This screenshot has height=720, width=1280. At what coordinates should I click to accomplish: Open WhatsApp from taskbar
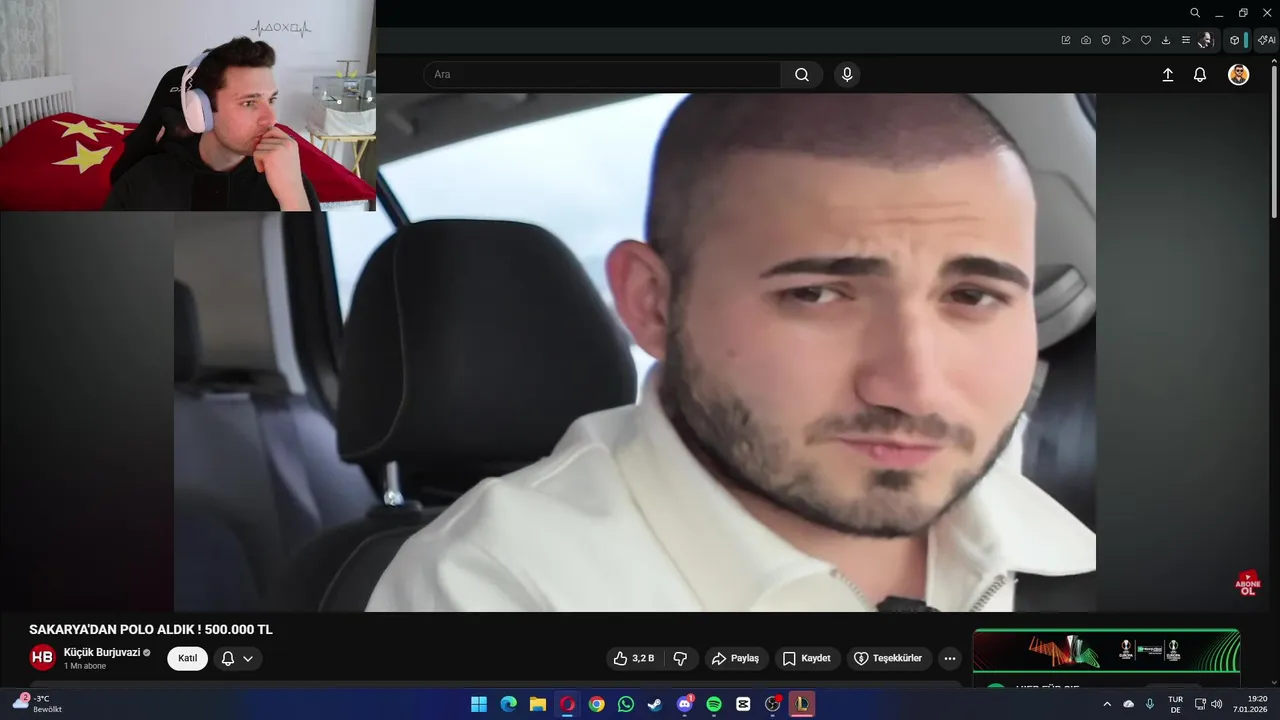click(x=626, y=704)
